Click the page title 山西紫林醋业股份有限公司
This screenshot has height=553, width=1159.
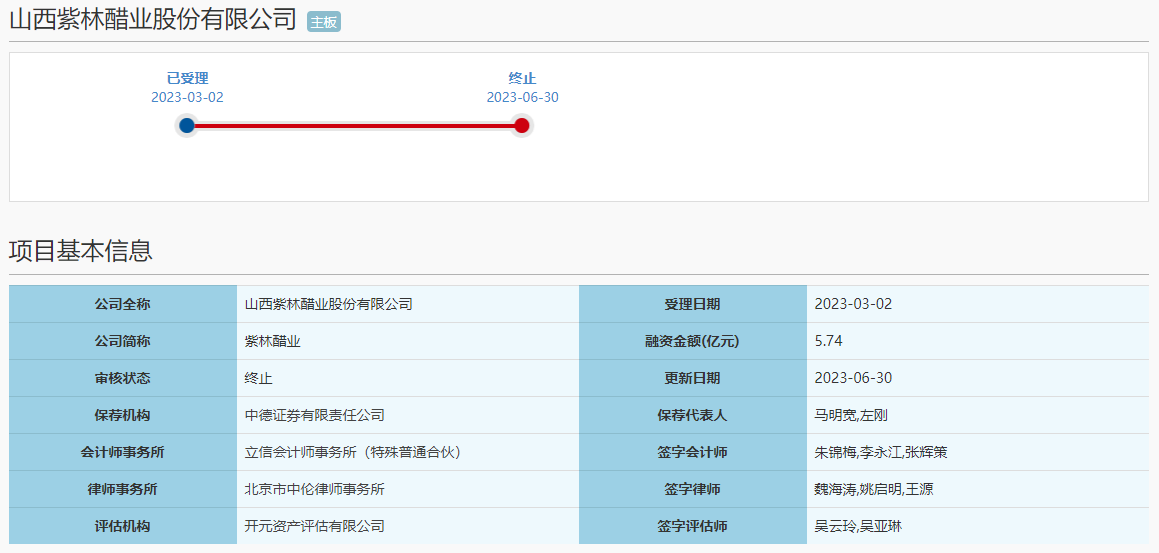point(153,20)
